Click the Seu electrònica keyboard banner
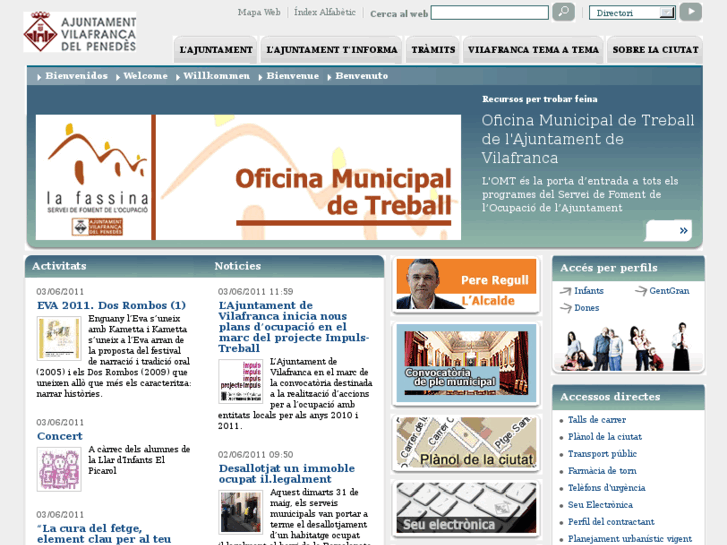Screen dimensions: 727x545 466,508
